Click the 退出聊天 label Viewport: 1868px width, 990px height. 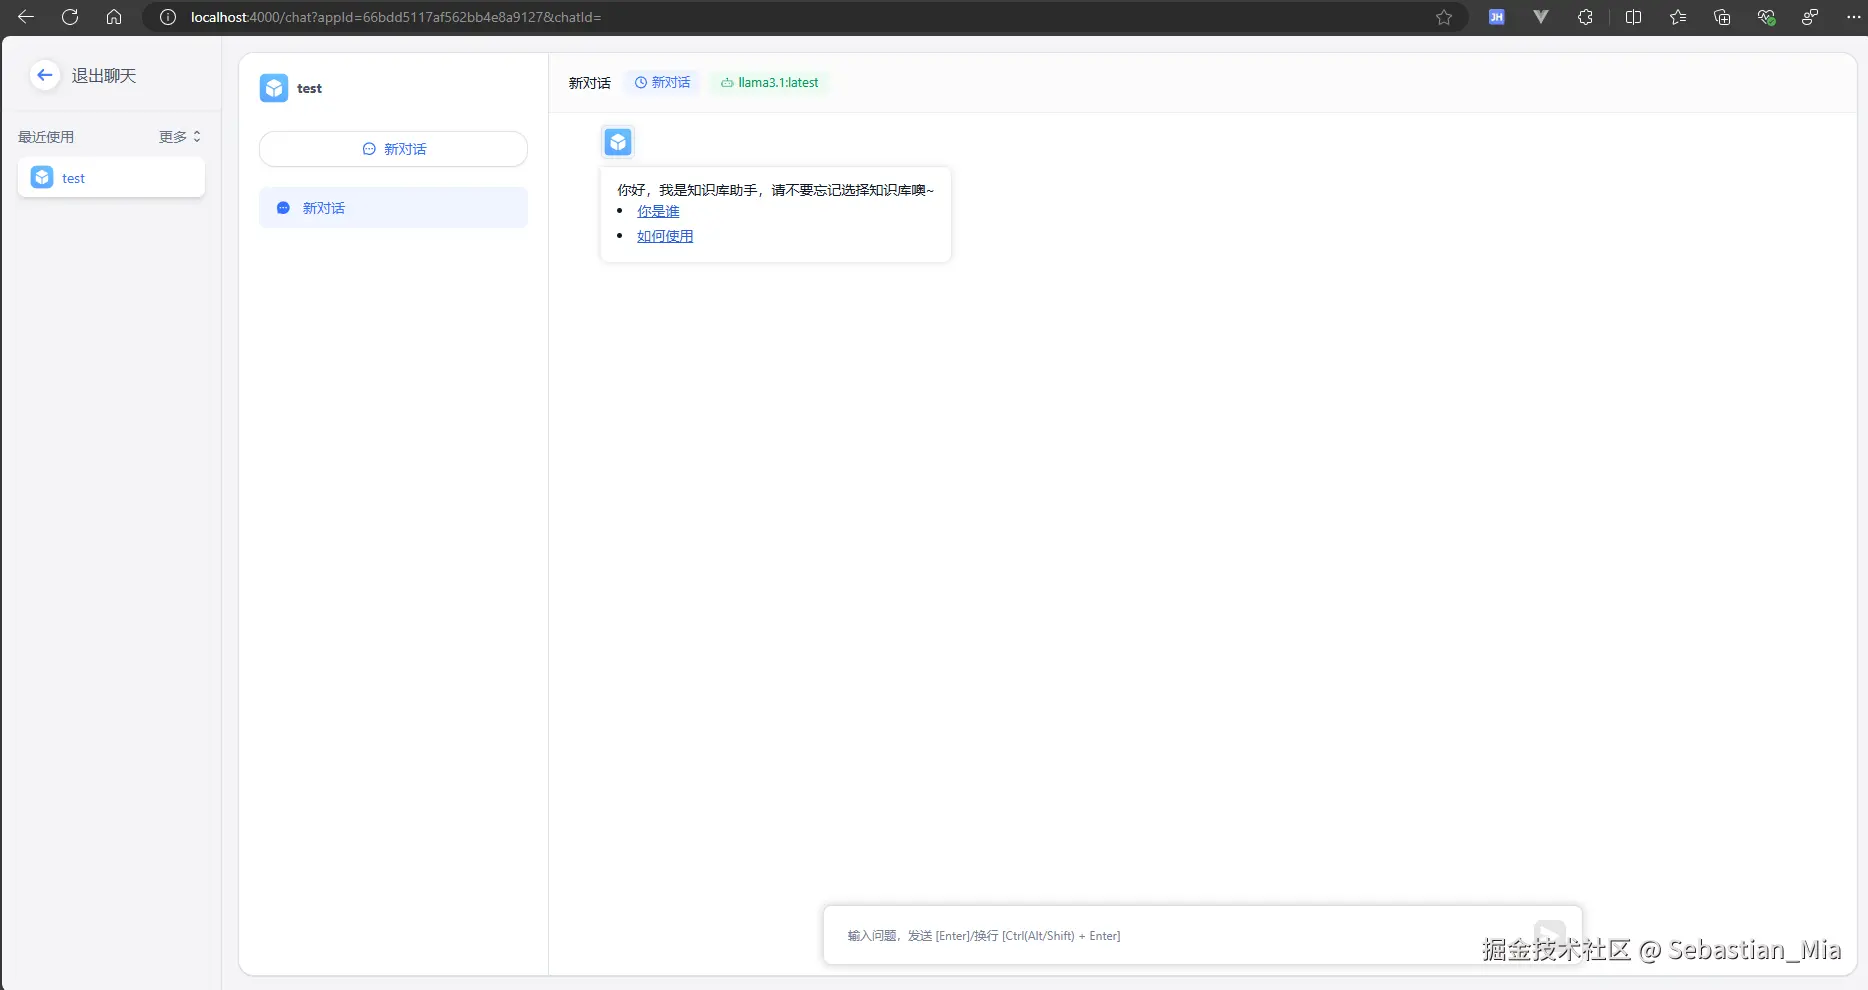click(x=104, y=76)
